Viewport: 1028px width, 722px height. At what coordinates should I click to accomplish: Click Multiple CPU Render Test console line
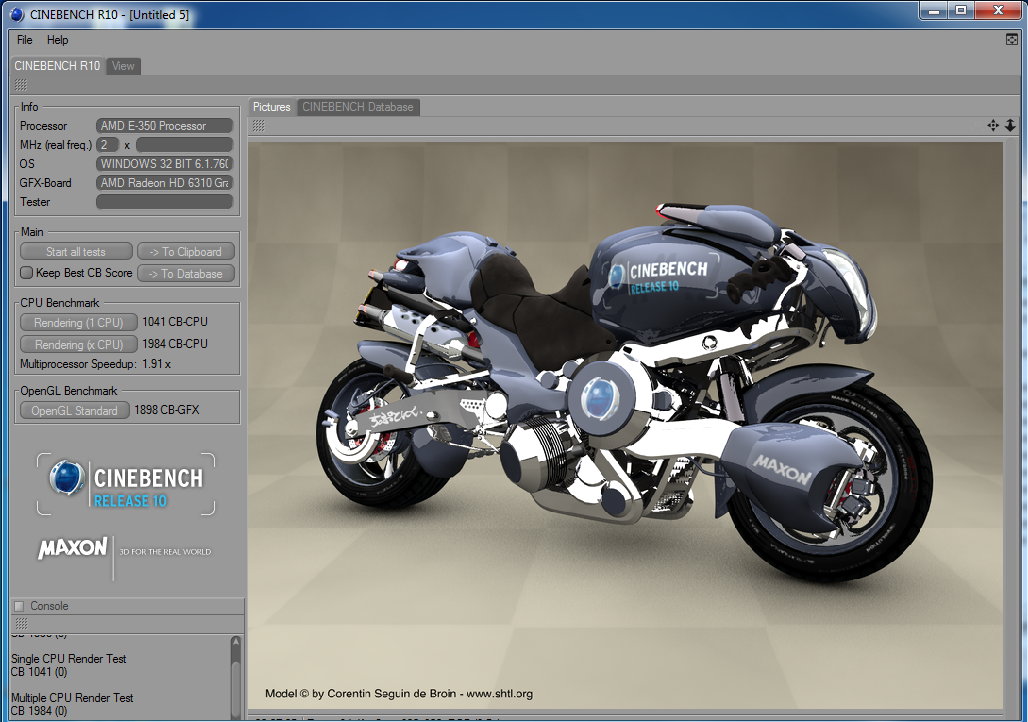click(72, 698)
